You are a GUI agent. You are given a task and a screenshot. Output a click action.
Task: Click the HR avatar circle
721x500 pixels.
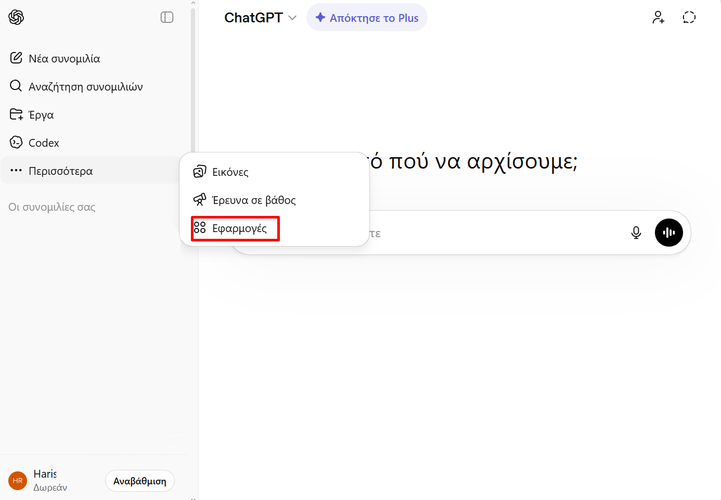click(18, 481)
